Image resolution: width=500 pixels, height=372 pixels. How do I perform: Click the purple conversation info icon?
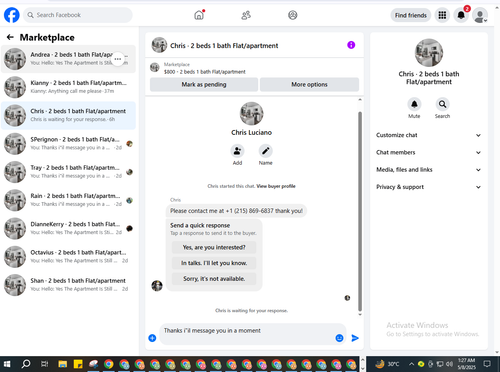pos(351,45)
